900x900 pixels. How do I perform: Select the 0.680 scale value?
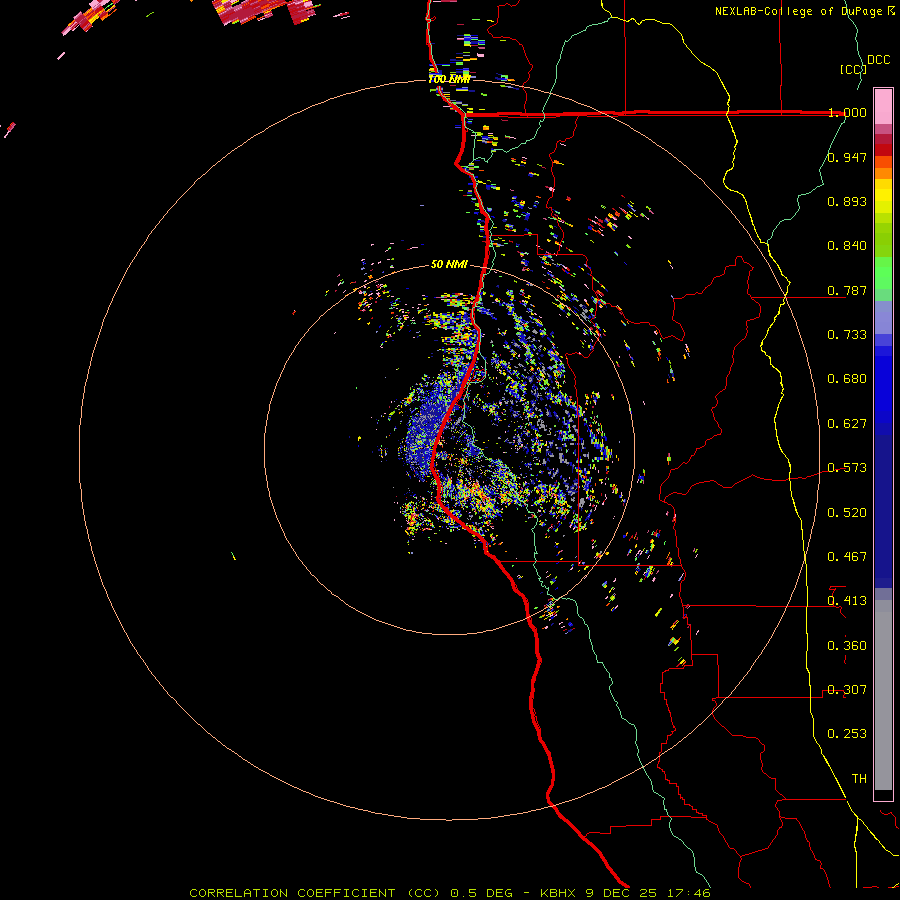pos(847,379)
